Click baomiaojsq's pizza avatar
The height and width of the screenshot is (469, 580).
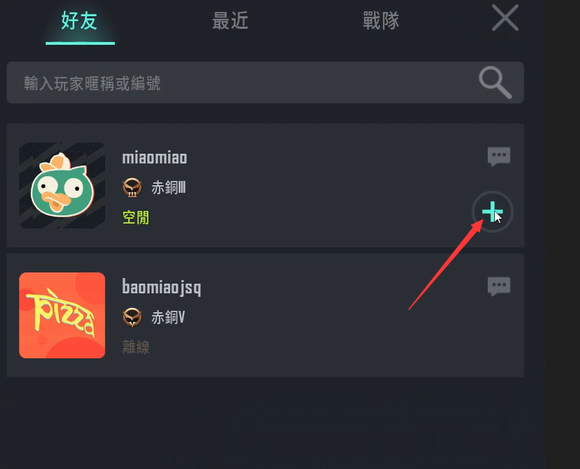(x=62, y=315)
